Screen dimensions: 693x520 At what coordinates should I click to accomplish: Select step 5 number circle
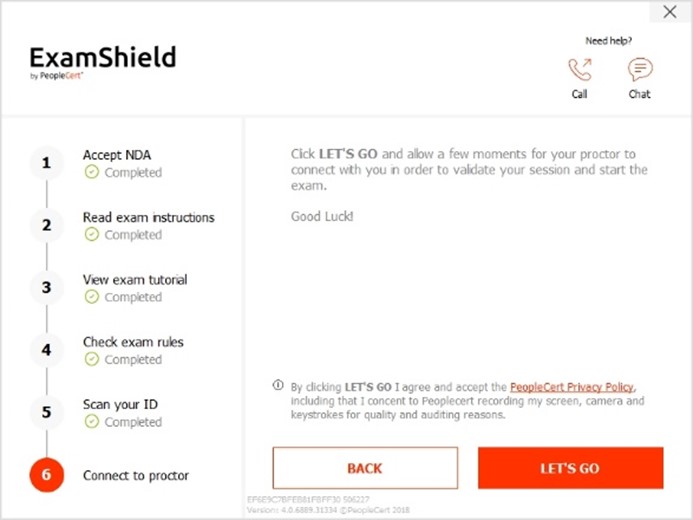click(x=46, y=412)
